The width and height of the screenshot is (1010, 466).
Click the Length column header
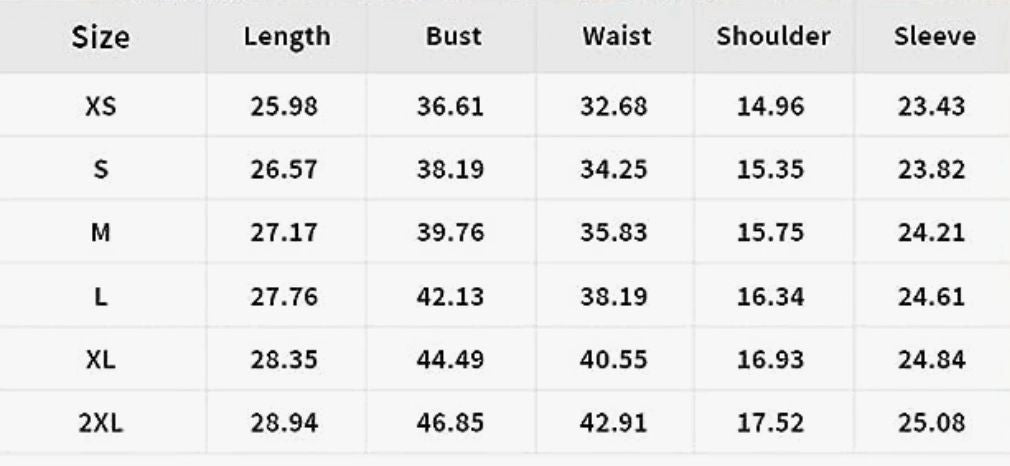pos(286,38)
